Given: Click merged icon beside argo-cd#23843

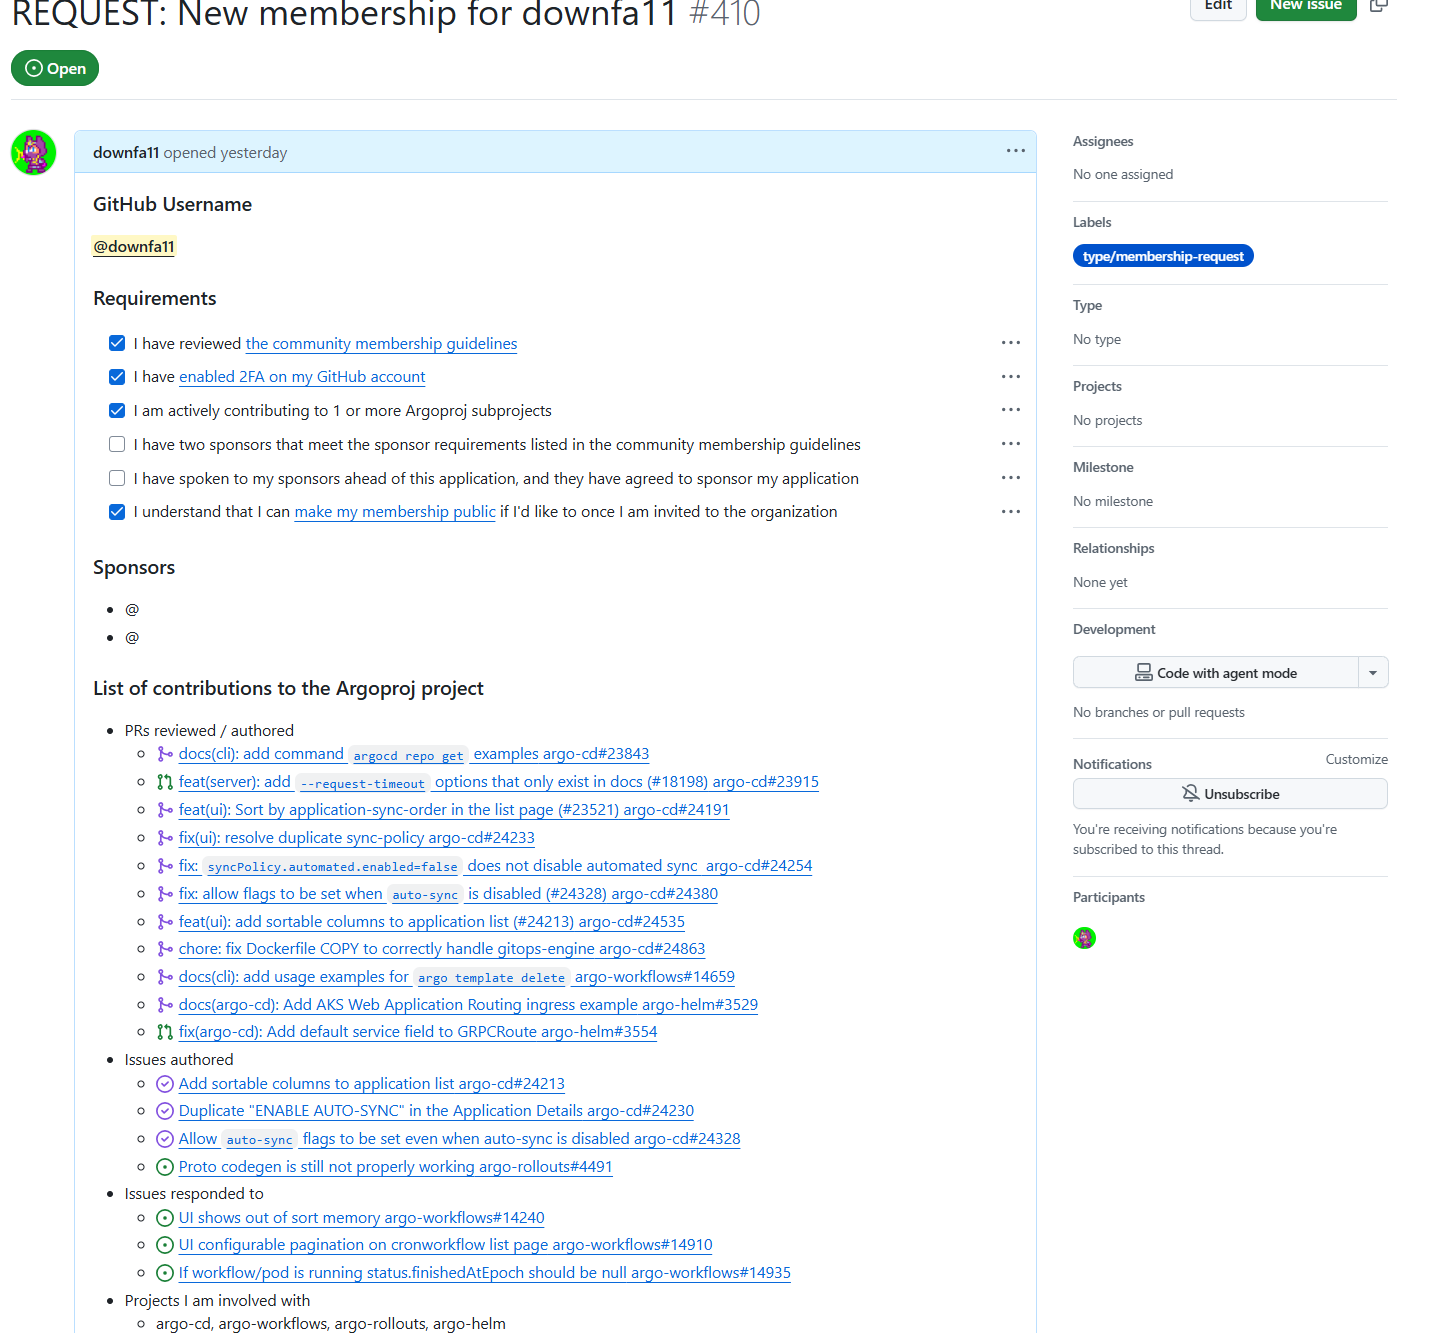Looking at the screenshot, I should point(165,754).
